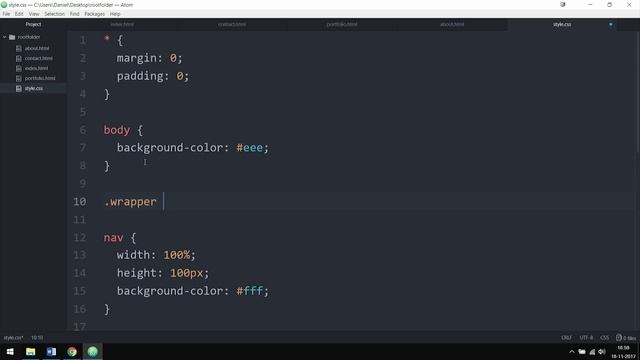Collapse the rootfolder tree arrow
This screenshot has width=640, height=360.
4,37
